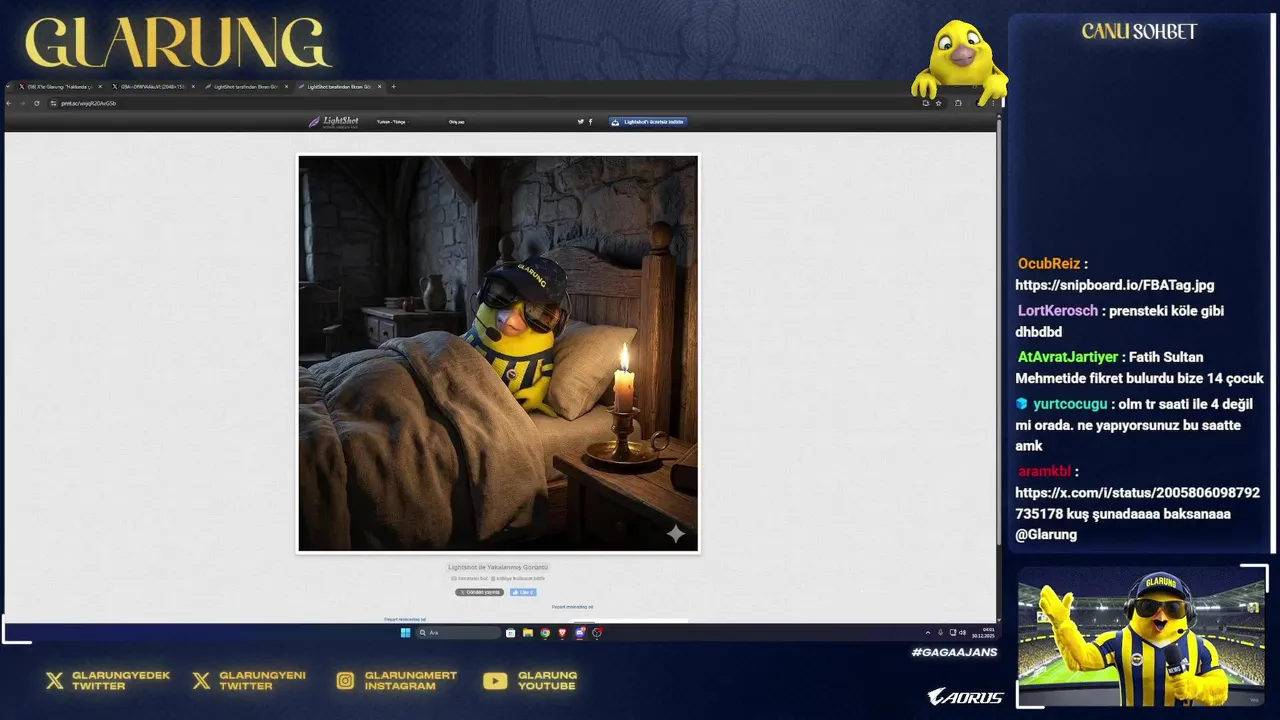Click the Facebook Like button

[523, 592]
